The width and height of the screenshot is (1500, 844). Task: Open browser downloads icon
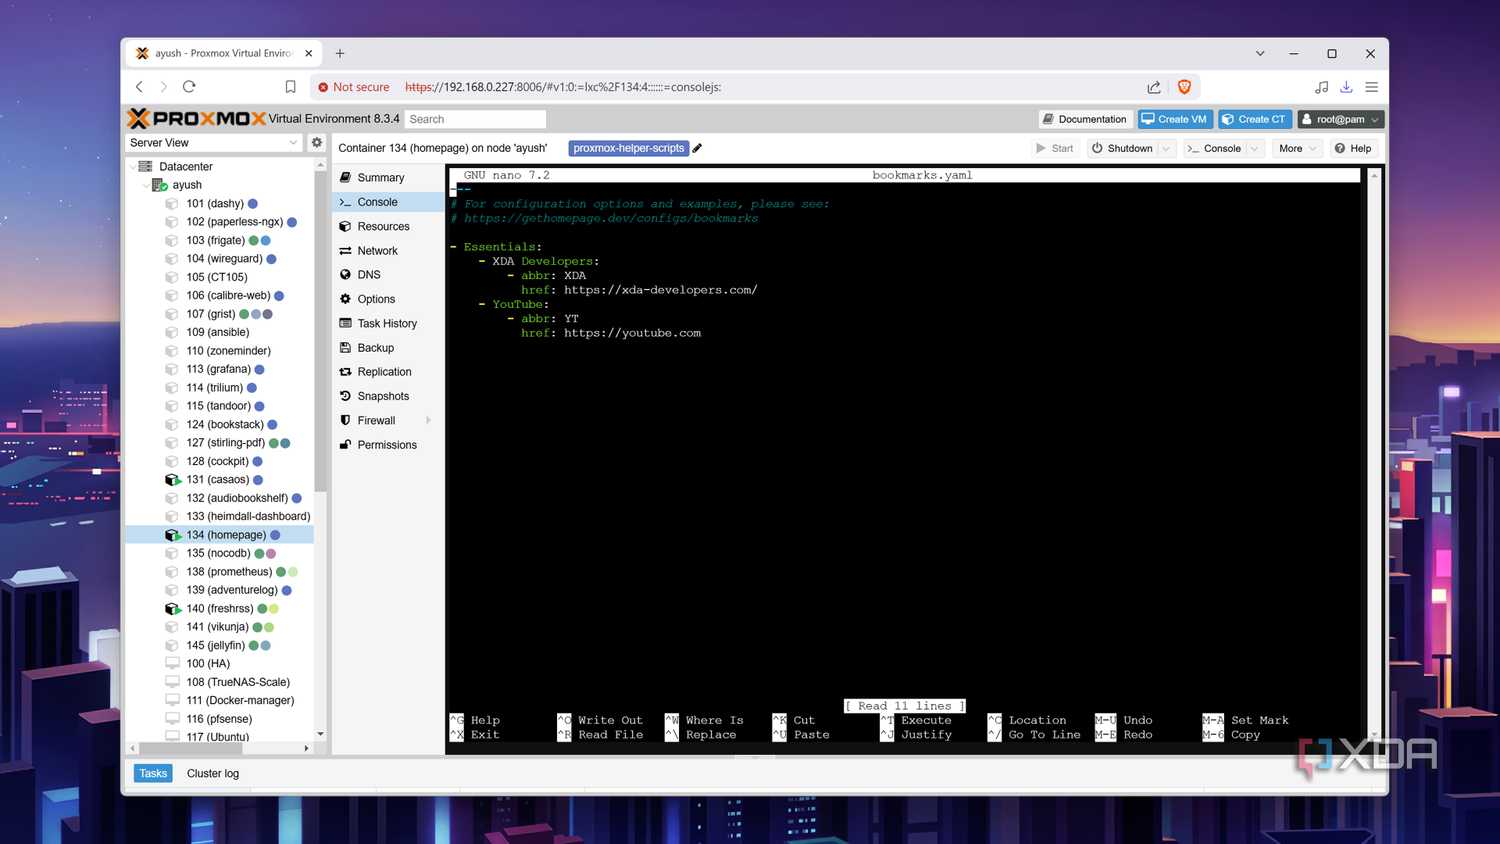pyautogui.click(x=1346, y=87)
